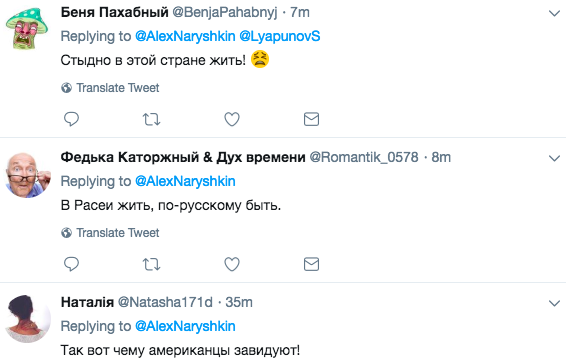566x363 pixels.
Task: Retweet Беня Пахабный's tweet
Action: [151, 119]
